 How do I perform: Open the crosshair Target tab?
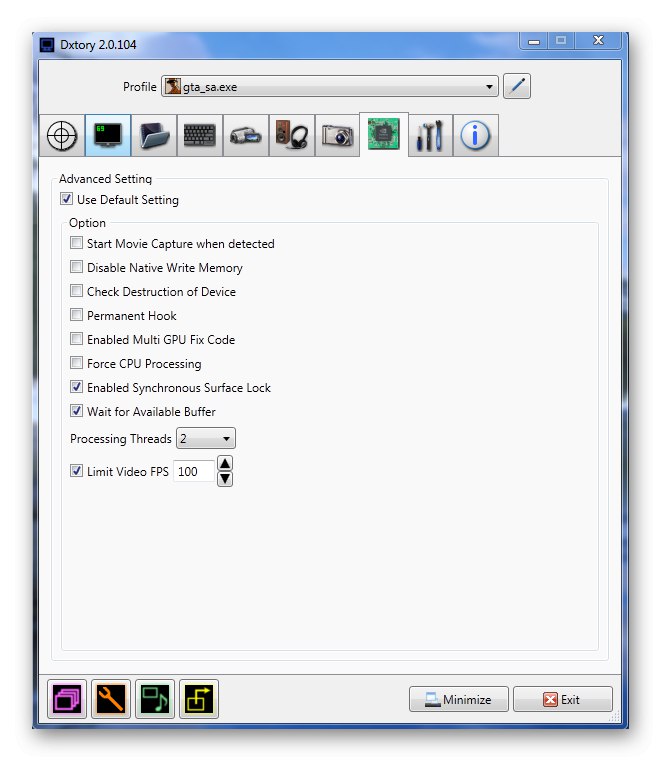pyautogui.click(x=62, y=135)
